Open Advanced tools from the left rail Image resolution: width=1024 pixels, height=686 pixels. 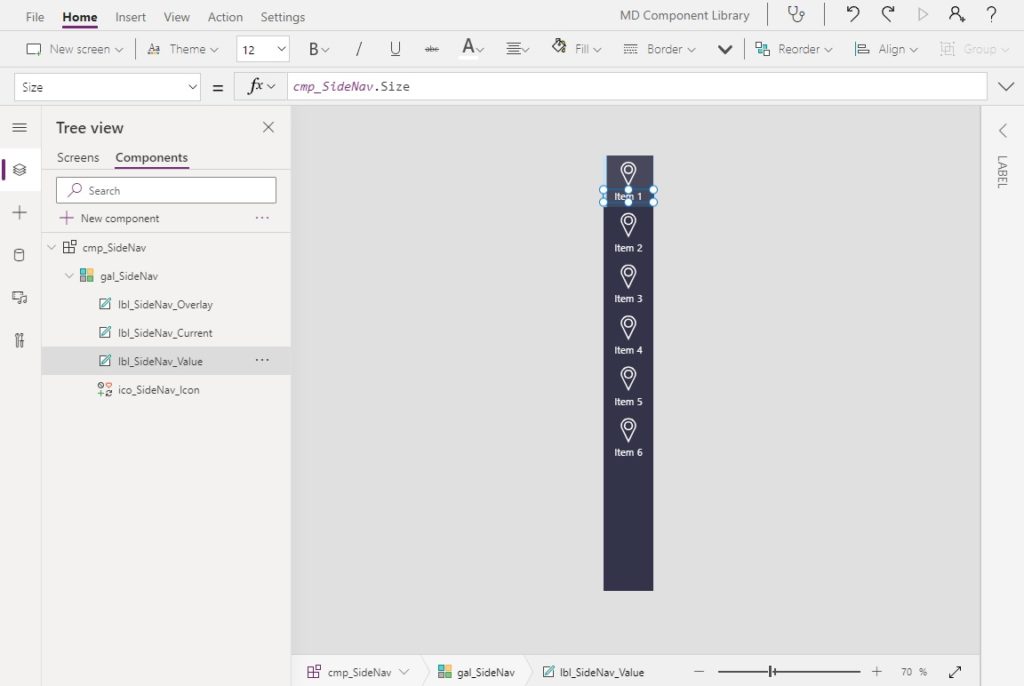[20, 340]
